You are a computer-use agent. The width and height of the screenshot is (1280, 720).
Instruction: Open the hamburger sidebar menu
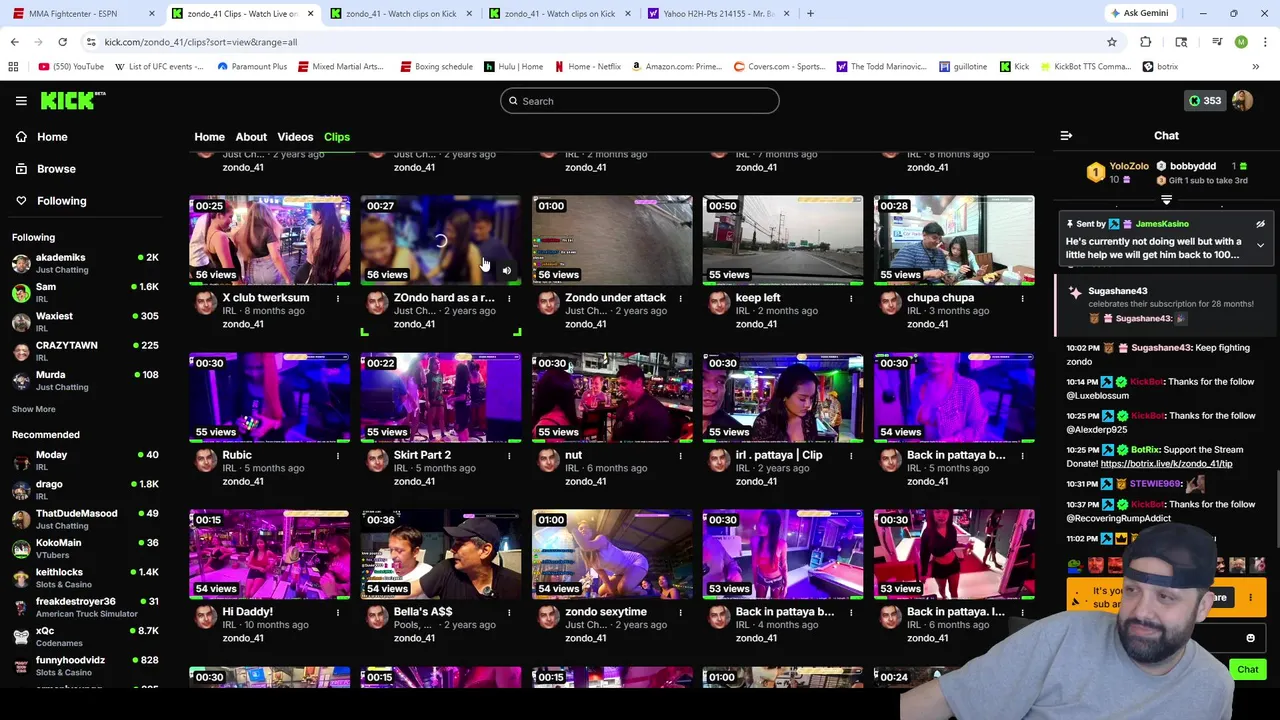click(x=21, y=101)
